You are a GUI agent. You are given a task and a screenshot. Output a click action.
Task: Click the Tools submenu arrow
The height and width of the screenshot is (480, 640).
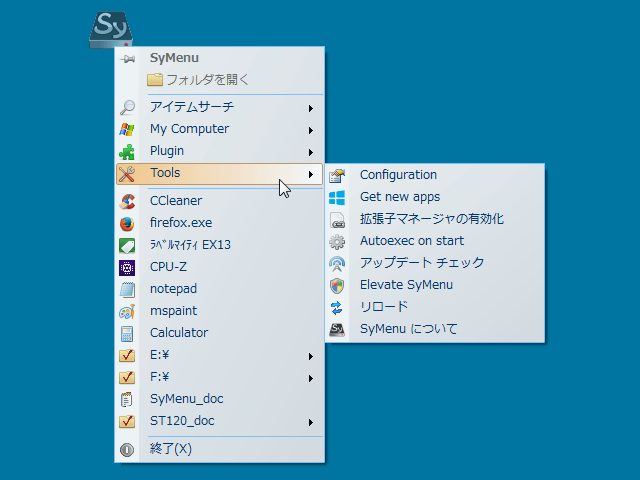click(x=311, y=175)
